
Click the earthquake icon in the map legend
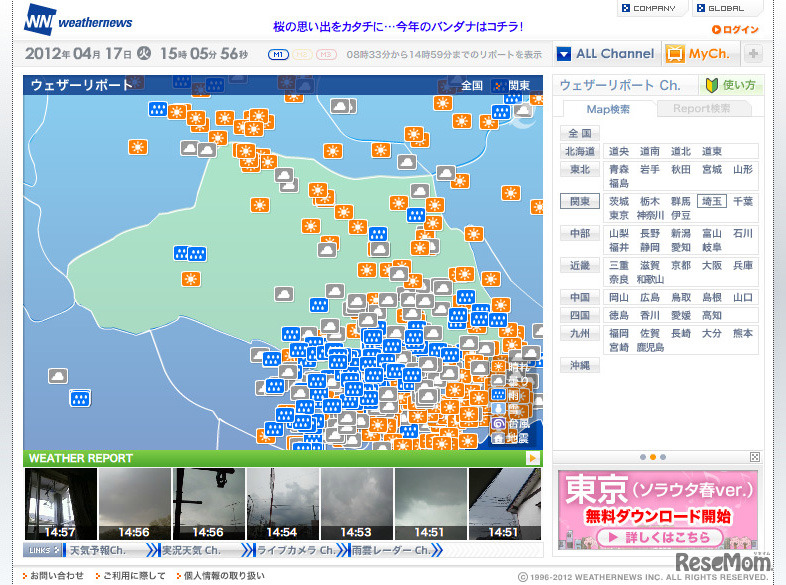pos(499,438)
